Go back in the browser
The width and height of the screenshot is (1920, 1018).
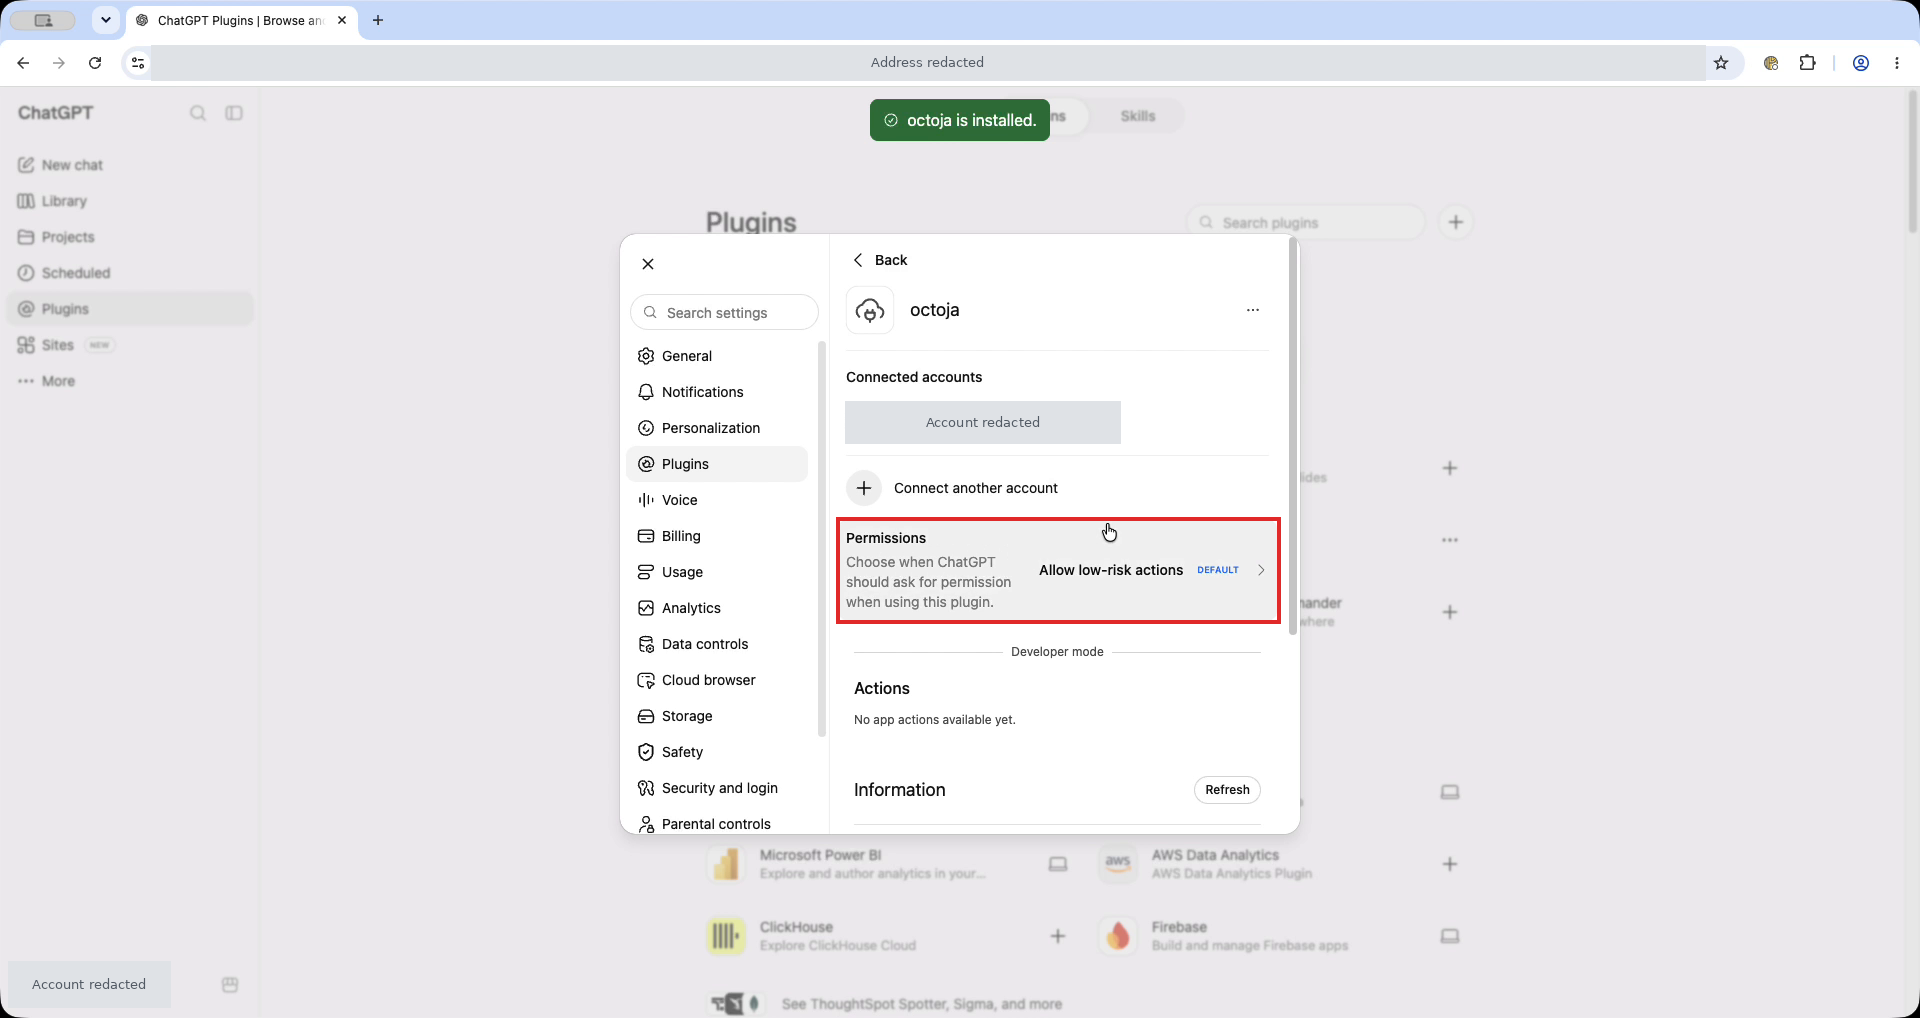[x=23, y=62]
